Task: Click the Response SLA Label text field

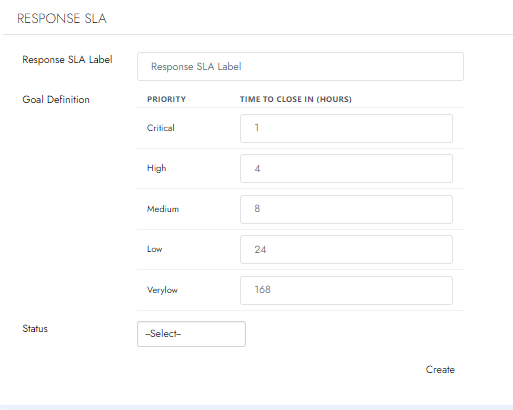Action: pos(300,66)
